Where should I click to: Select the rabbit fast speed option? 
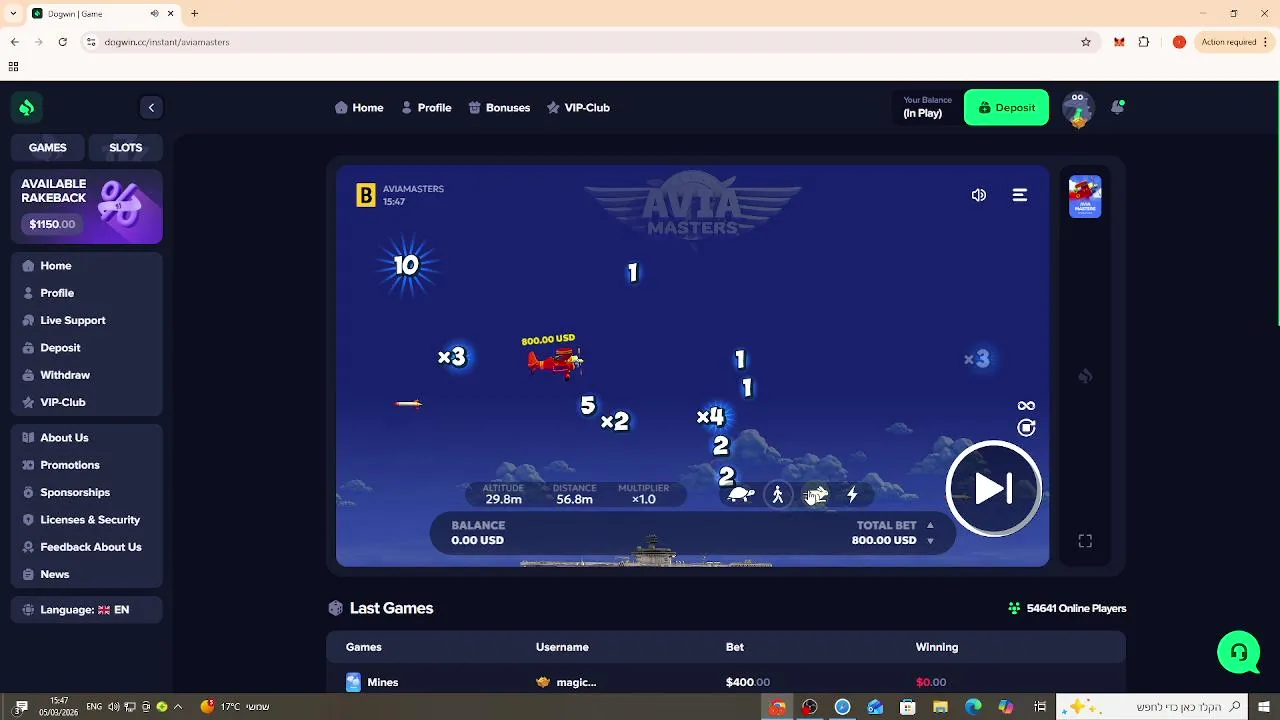coord(816,494)
